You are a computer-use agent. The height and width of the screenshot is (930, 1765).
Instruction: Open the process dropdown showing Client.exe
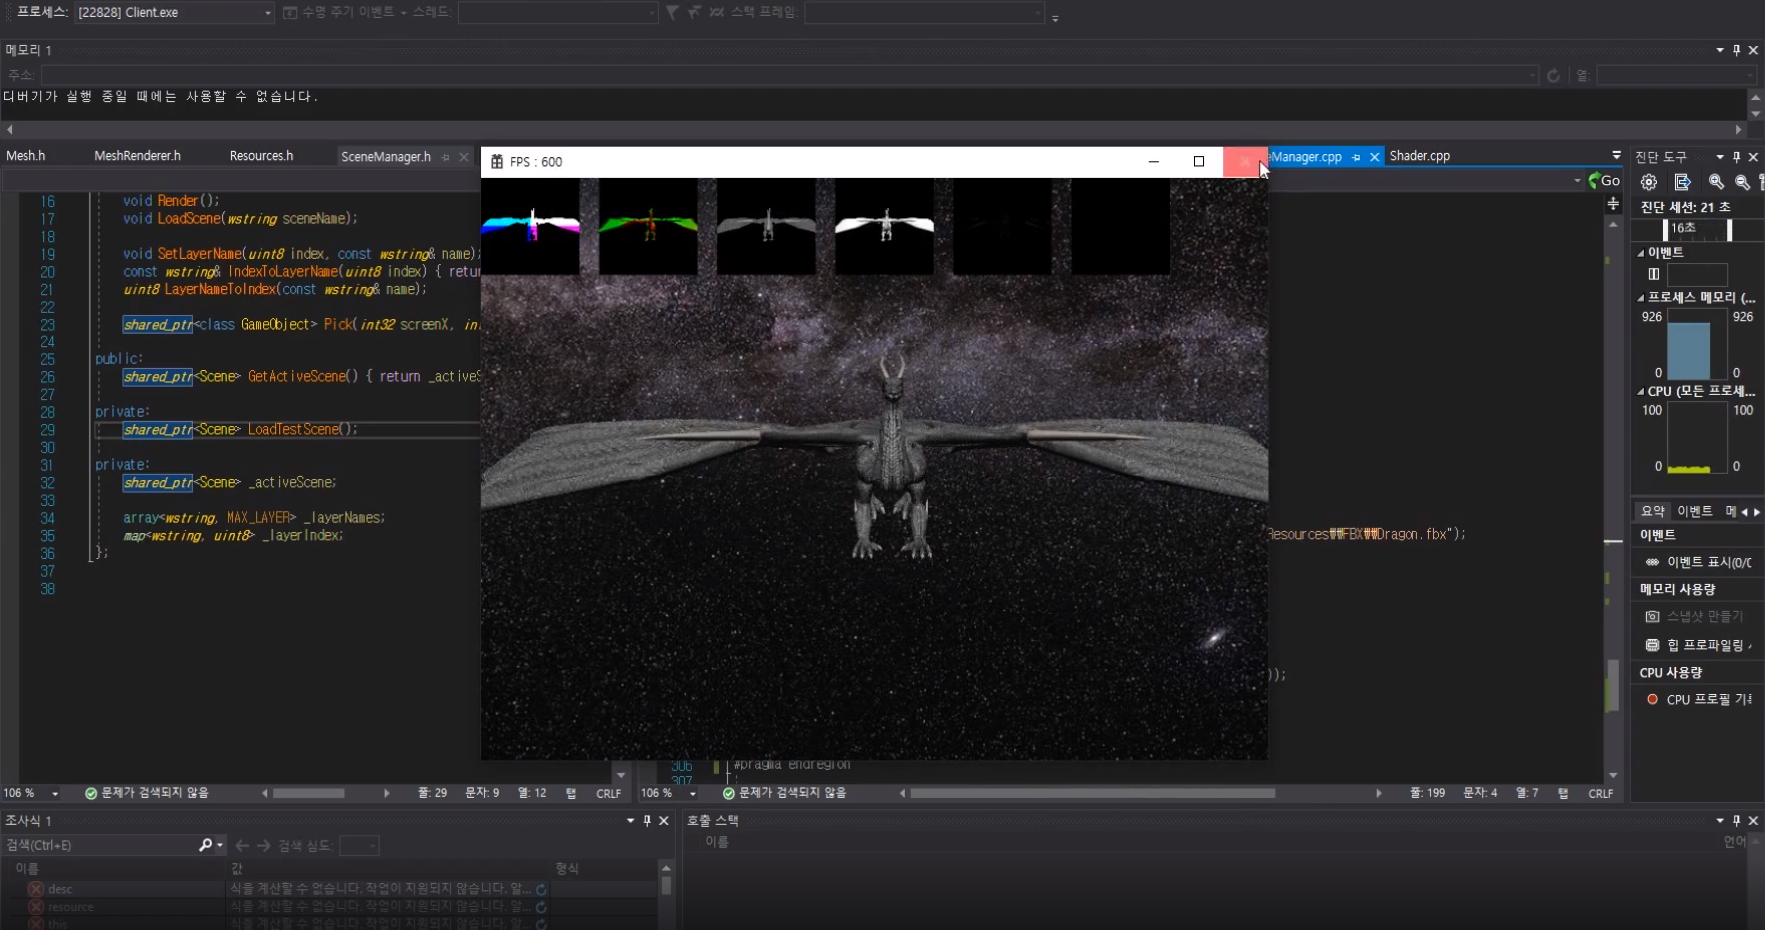tap(265, 13)
